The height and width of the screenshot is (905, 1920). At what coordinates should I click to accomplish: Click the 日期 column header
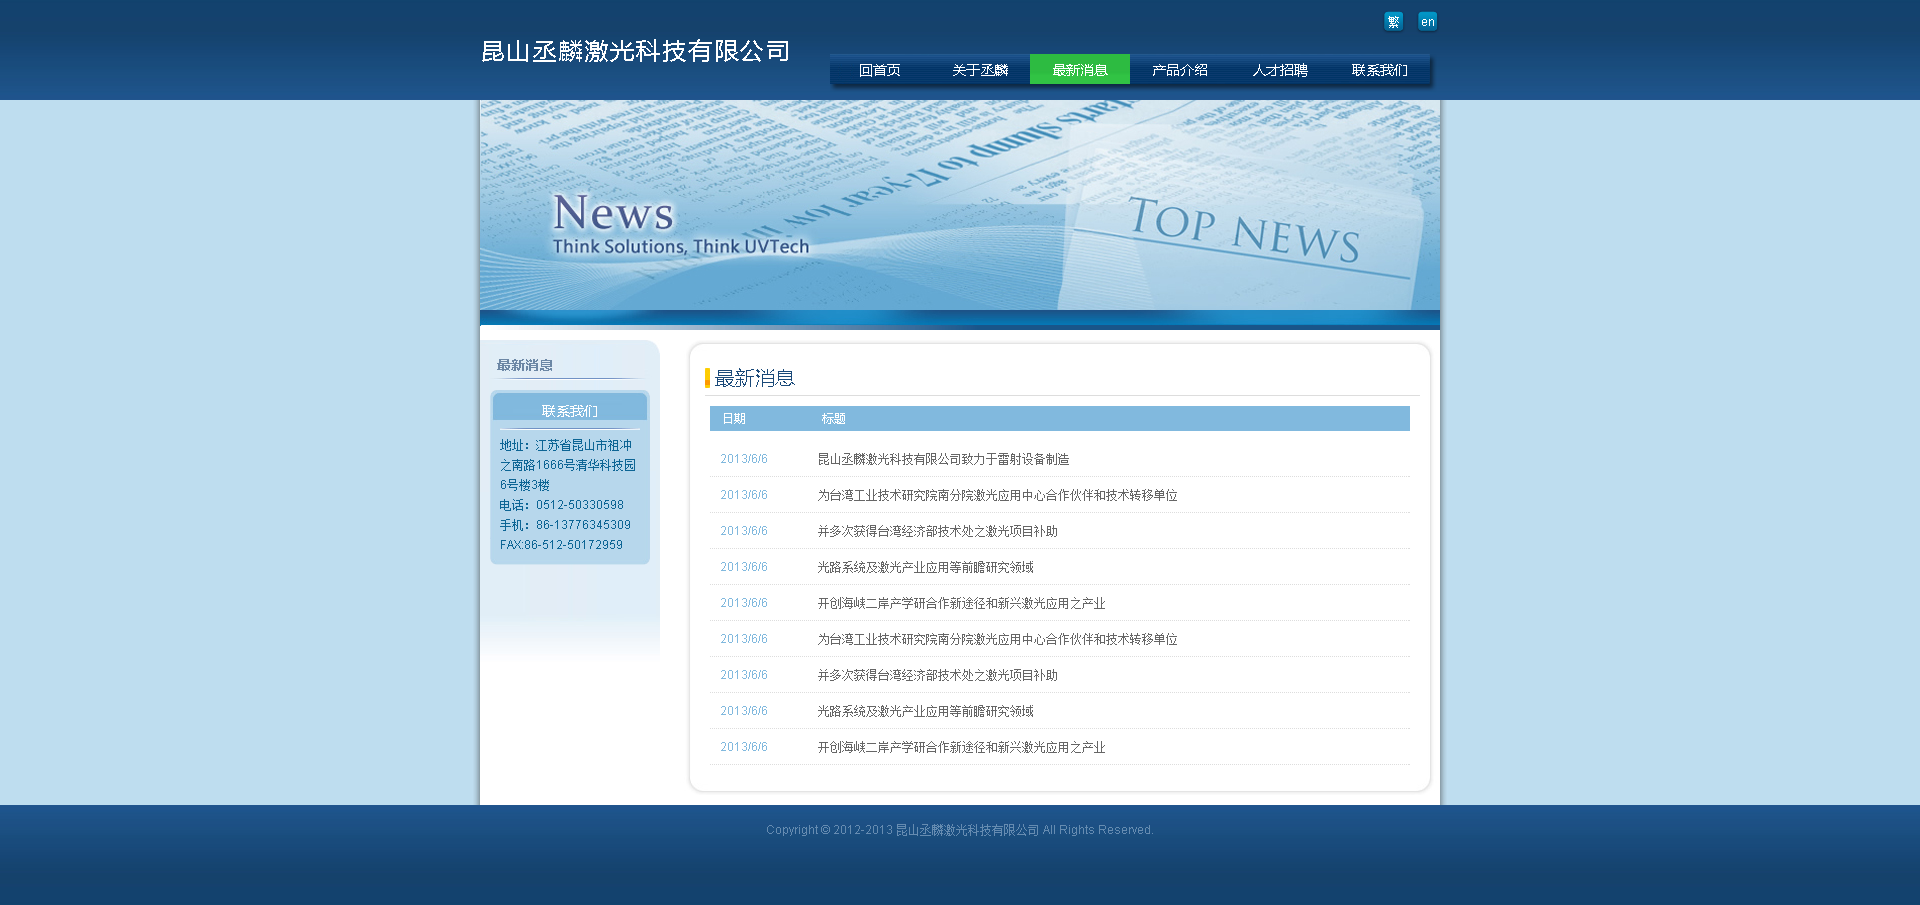[x=734, y=418]
